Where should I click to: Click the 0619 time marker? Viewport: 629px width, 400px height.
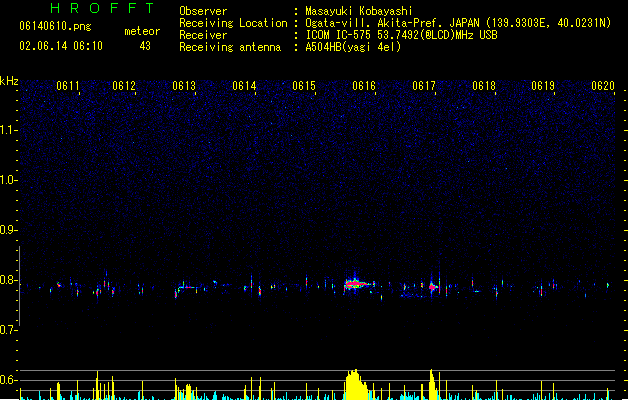[x=543, y=86]
